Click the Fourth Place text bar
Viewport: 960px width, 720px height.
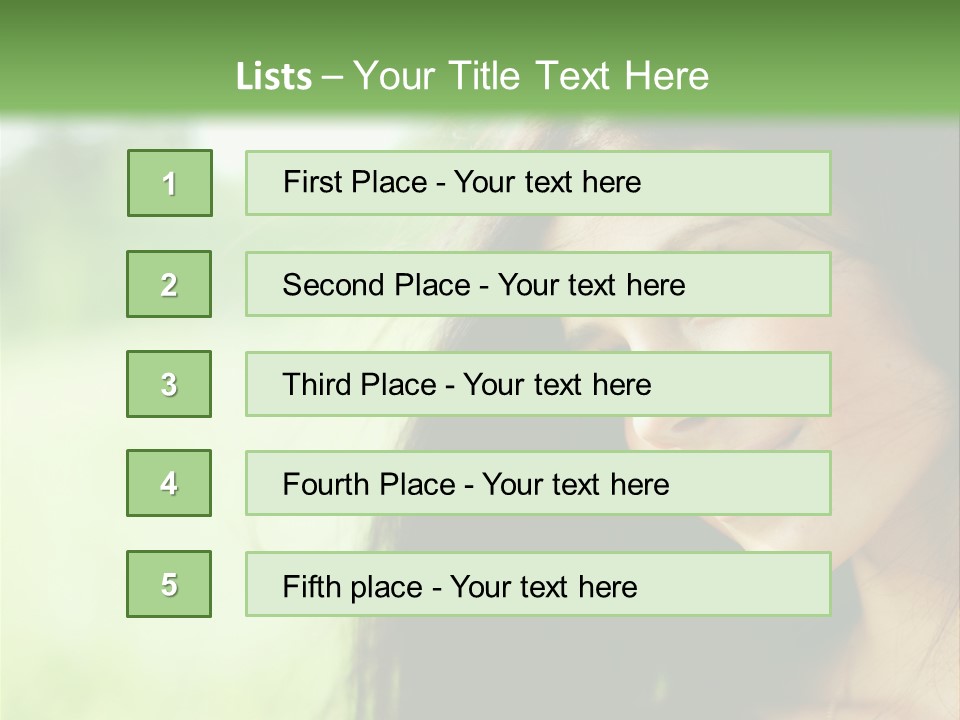538,483
